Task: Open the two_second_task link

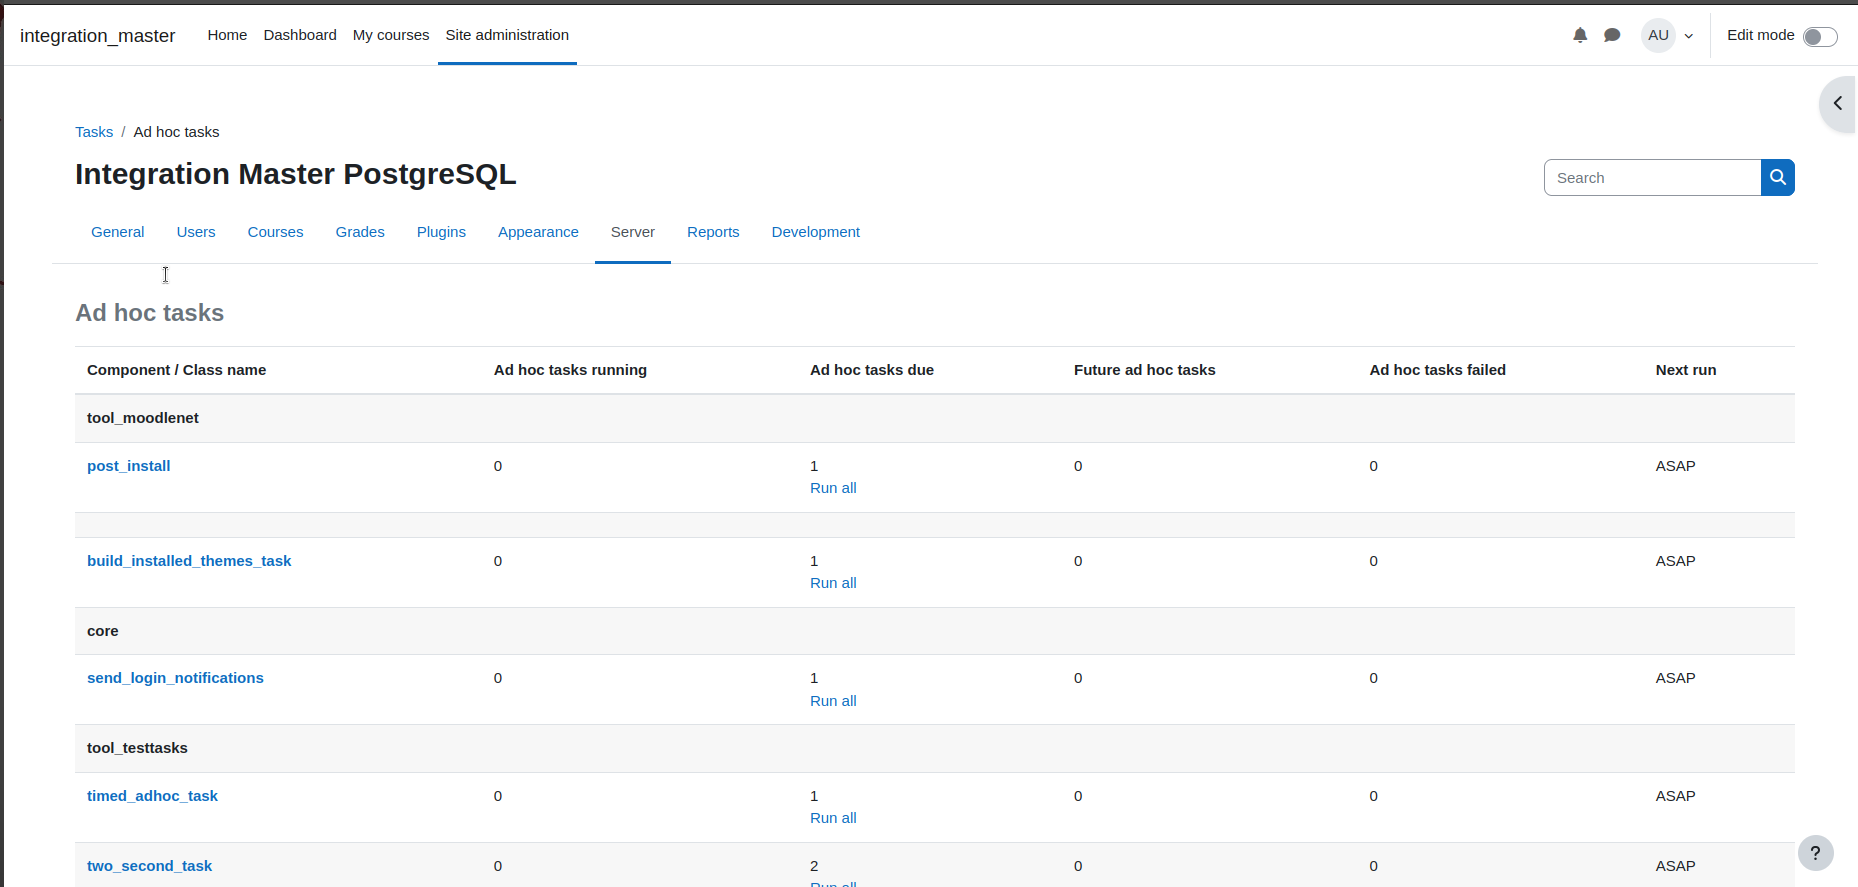Action: tap(149, 866)
